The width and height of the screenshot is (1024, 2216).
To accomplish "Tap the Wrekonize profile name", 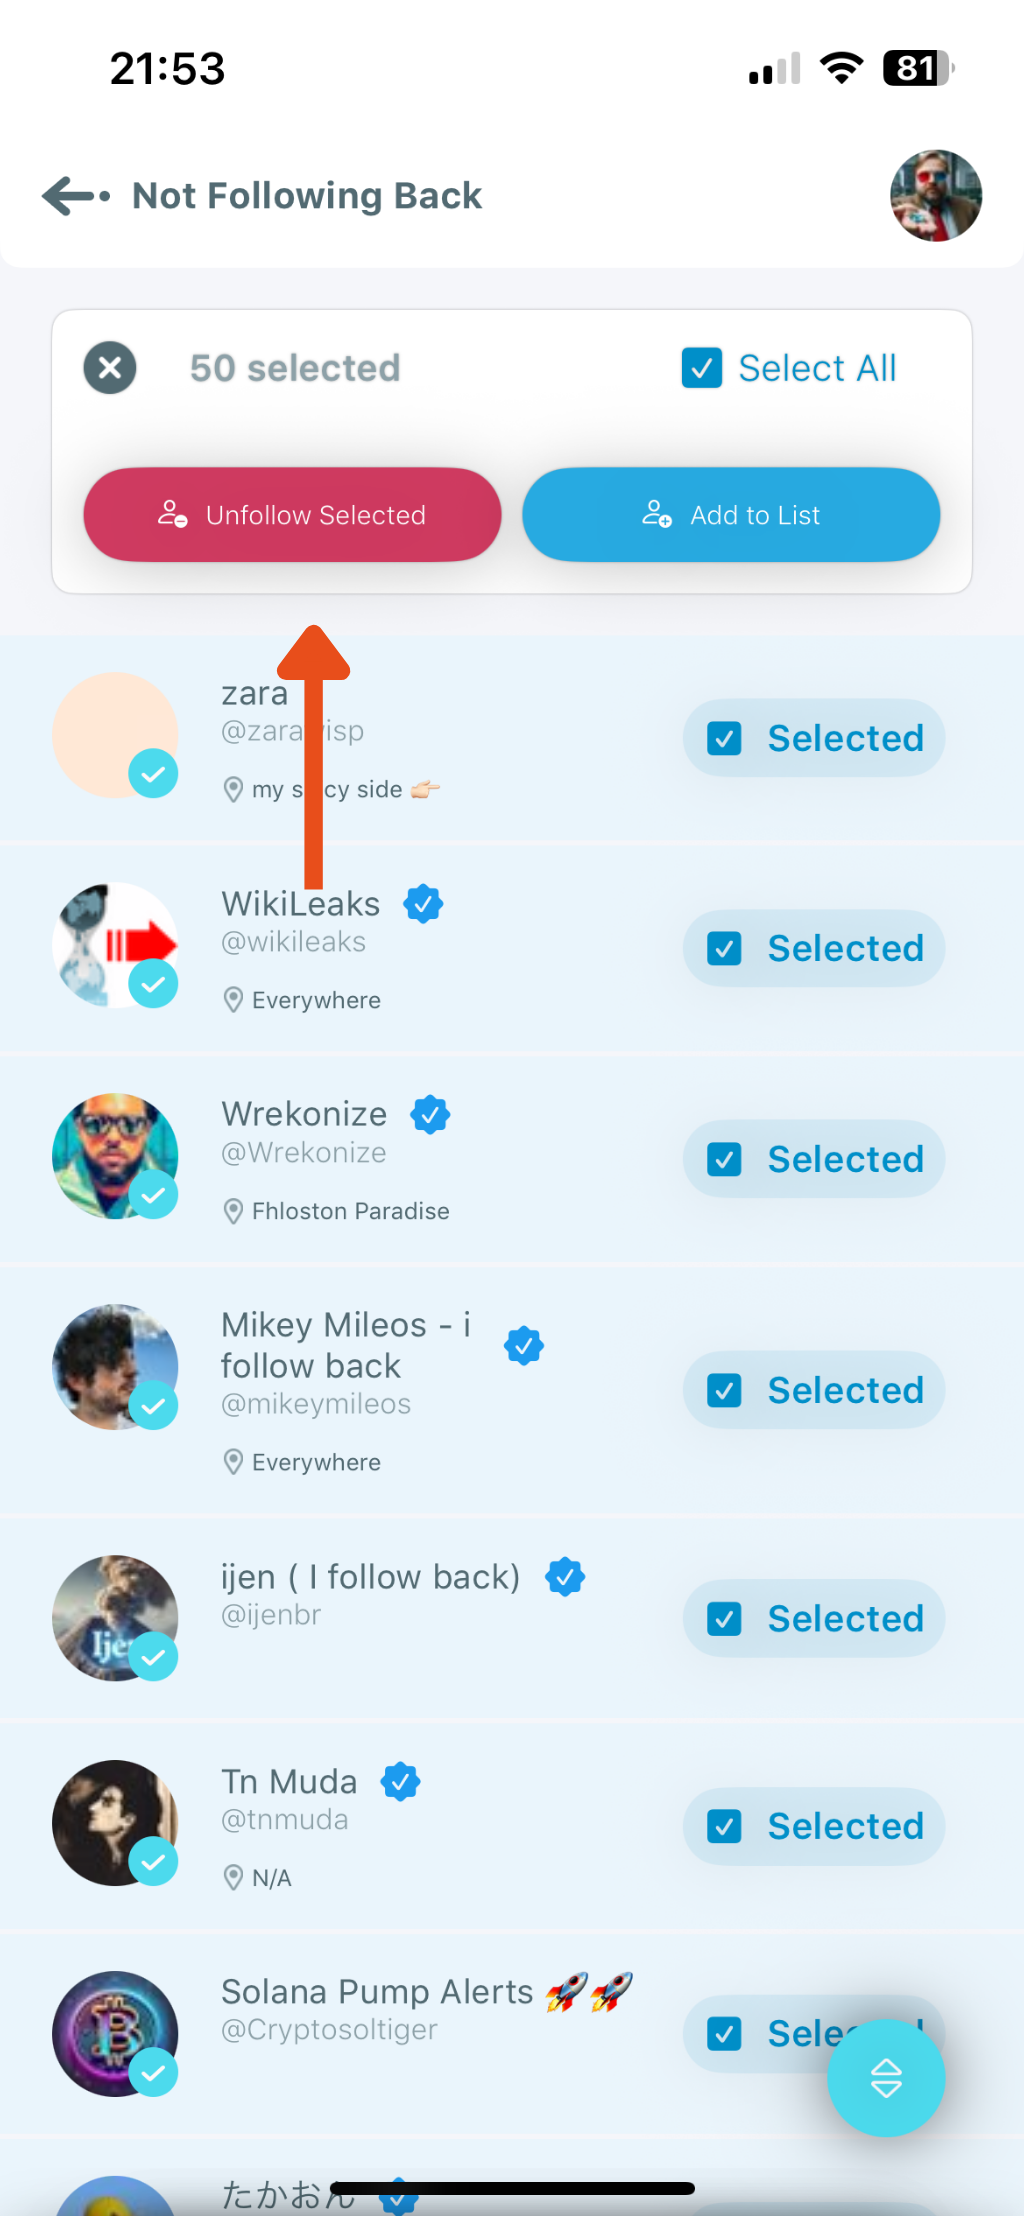I will coord(303,1114).
